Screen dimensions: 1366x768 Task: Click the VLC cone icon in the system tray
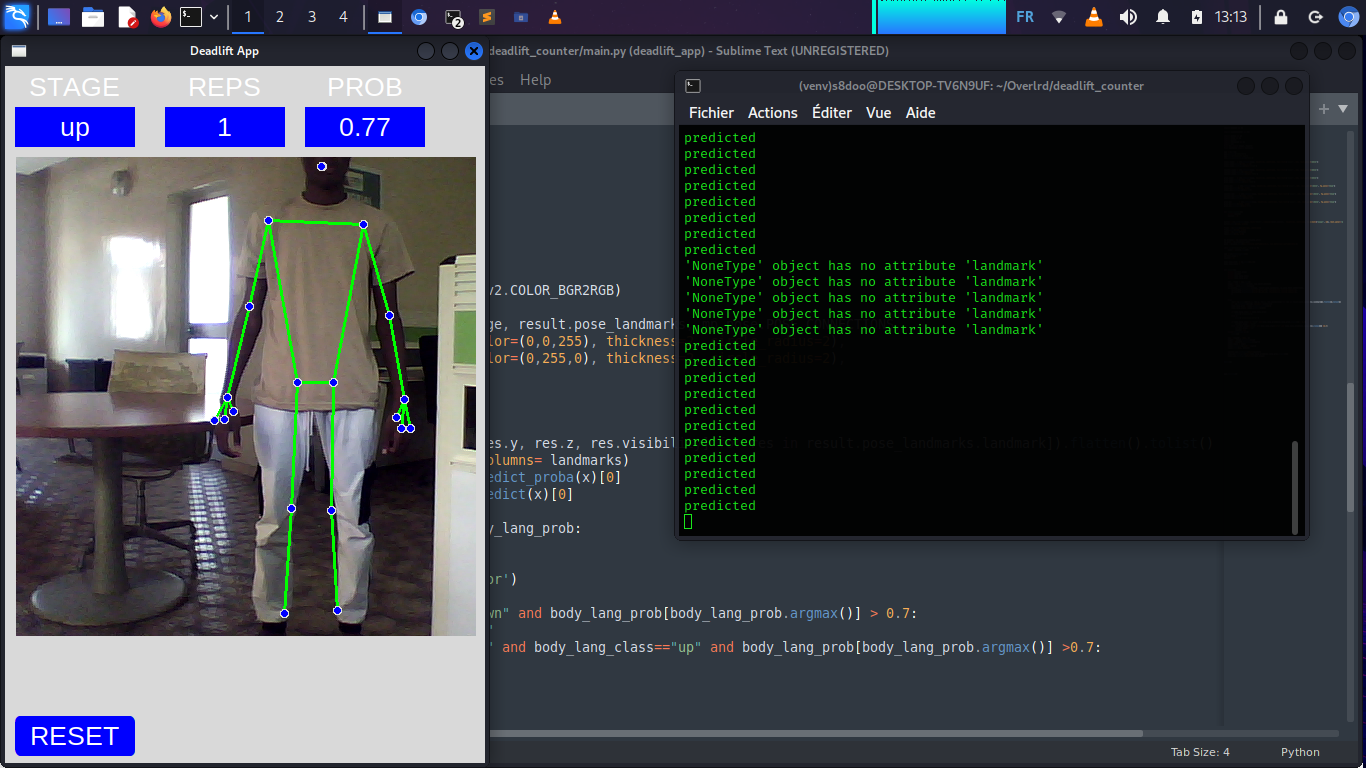[x=1094, y=16]
